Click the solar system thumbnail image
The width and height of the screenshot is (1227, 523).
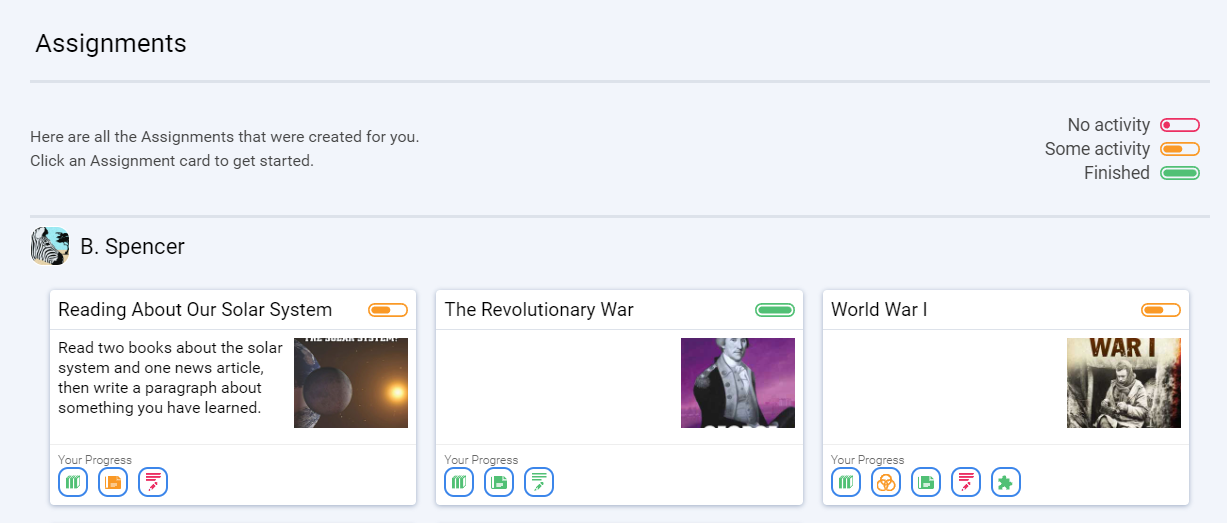[x=351, y=383]
